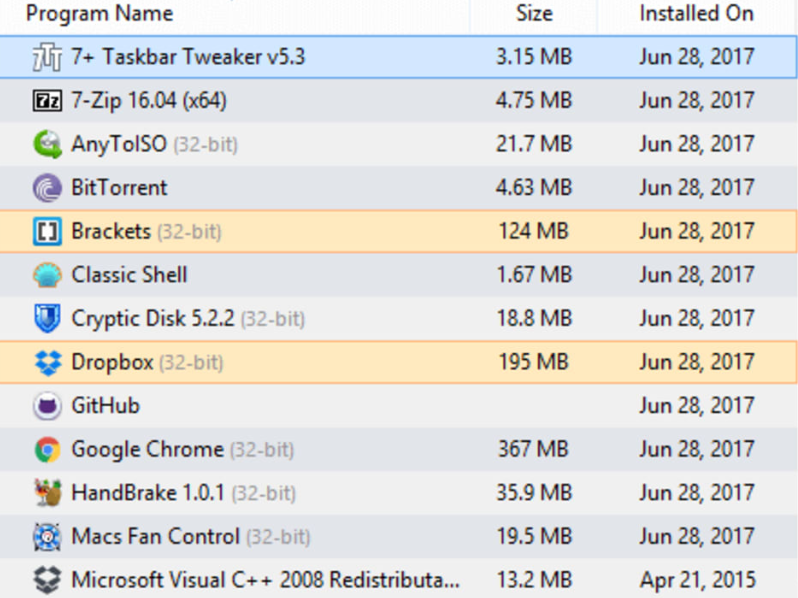Select Microsoft Visual C++ 2008 Redistributable name
The height and width of the screenshot is (598, 798).
pos(265,580)
